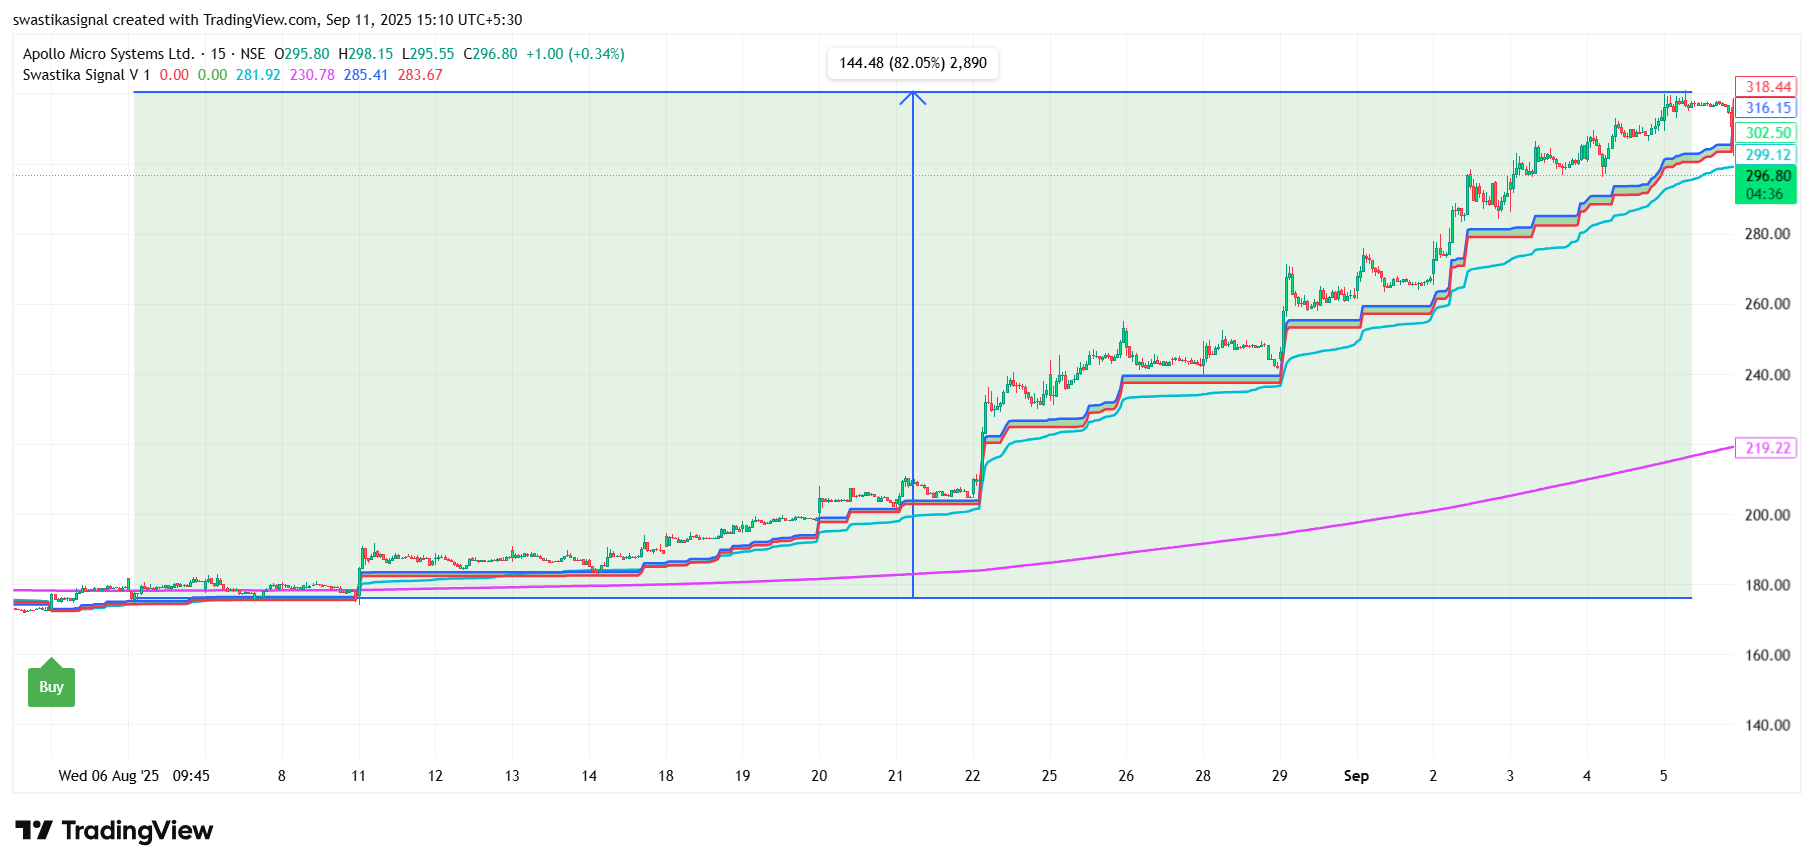Click the cyan 299.12 price tag

click(x=1767, y=155)
